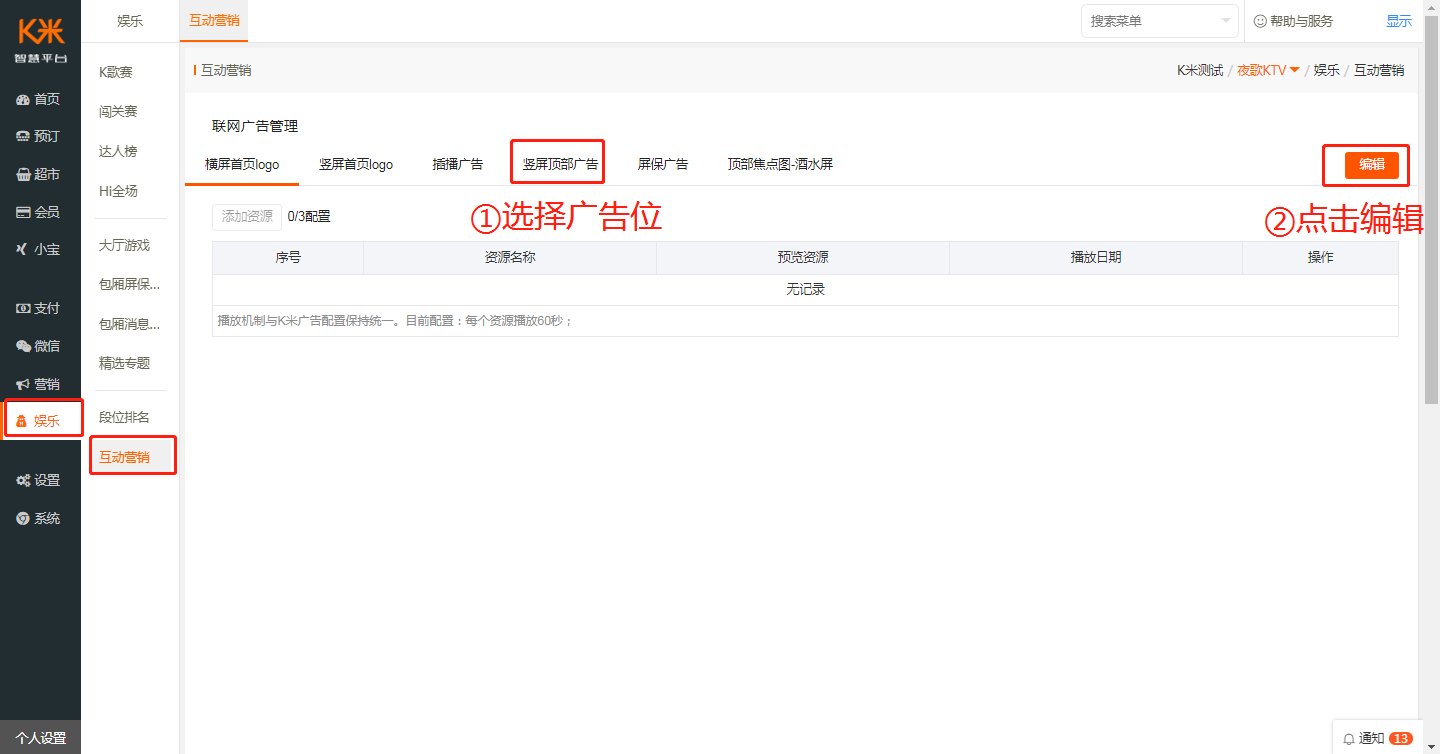Click the 0/3配置 counter text
This screenshot has height=754, width=1440.
click(309, 216)
